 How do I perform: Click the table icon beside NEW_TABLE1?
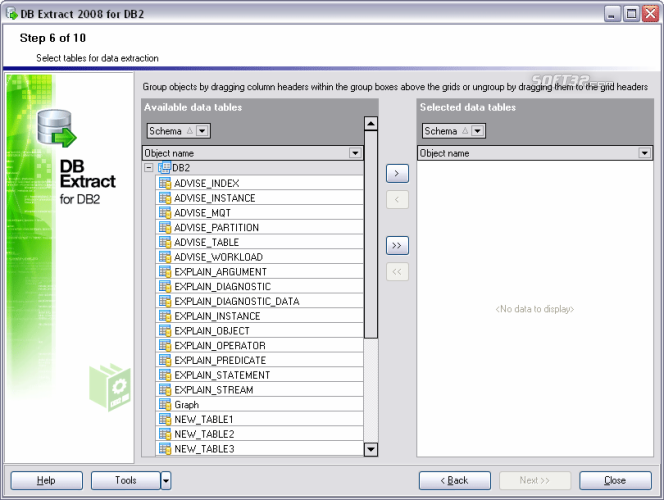tap(165, 419)
